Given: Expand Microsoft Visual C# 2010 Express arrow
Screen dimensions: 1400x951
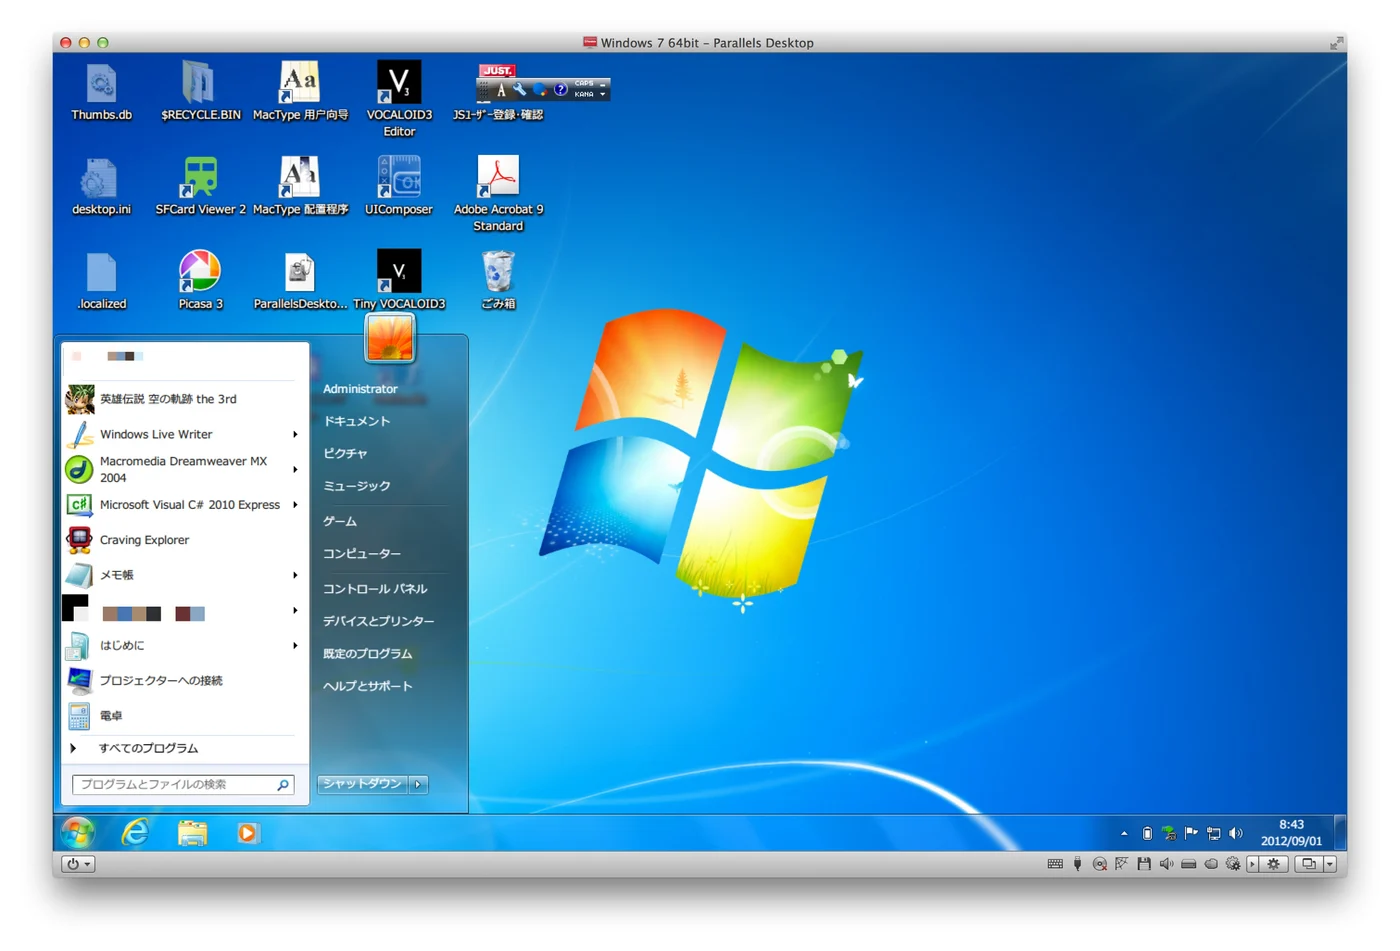Looking at the screenshot, I should pos(295,505).
